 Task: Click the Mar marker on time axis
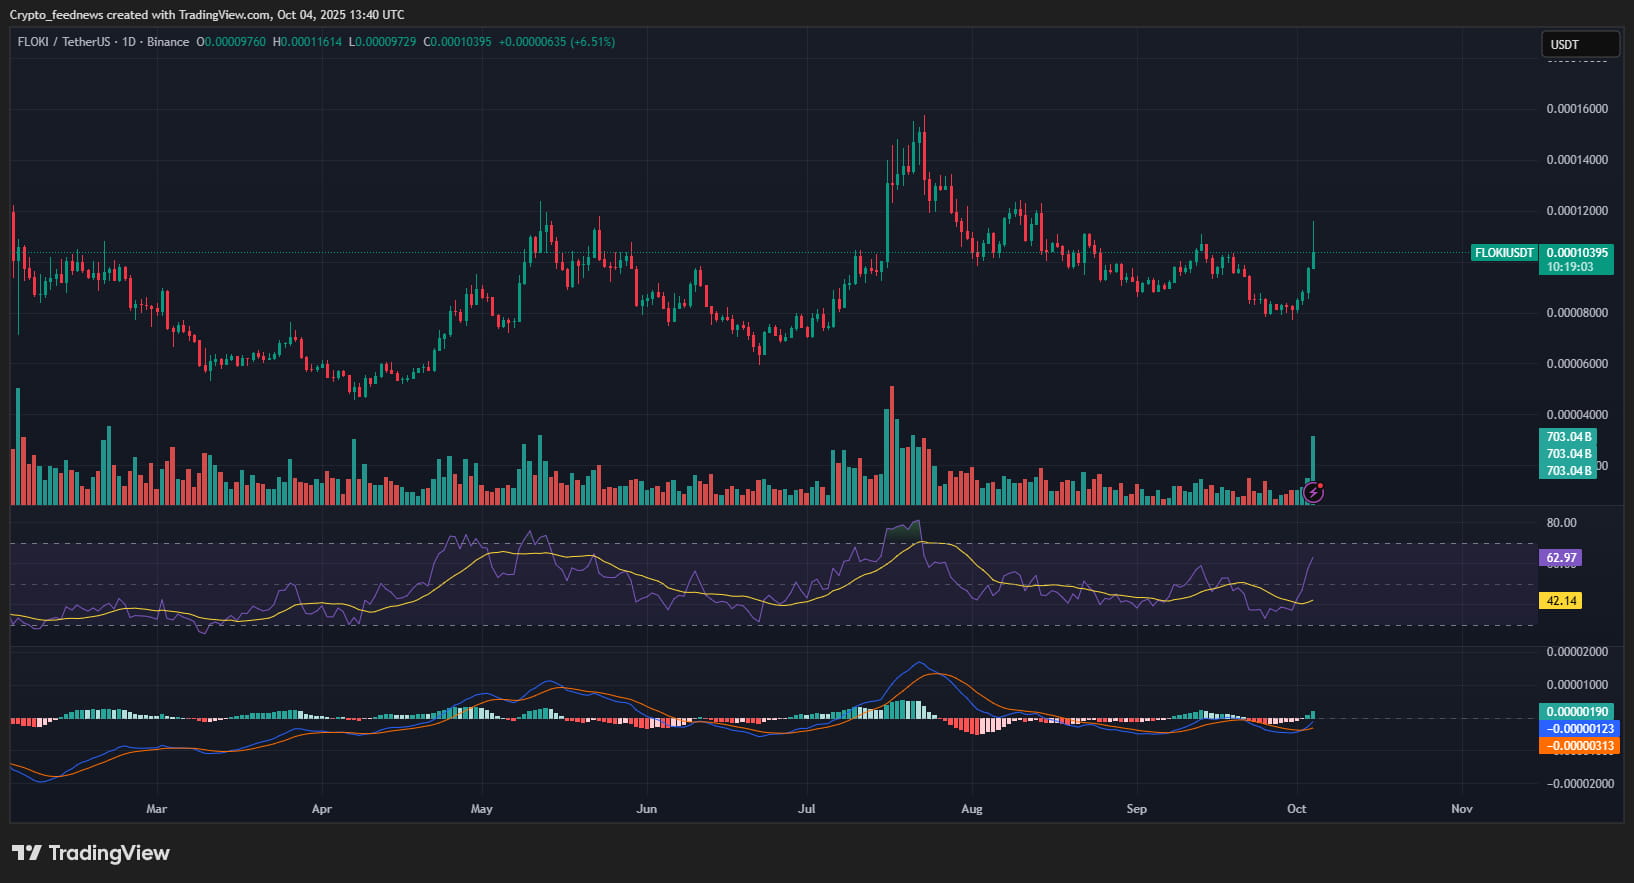(x=156, y=809)
